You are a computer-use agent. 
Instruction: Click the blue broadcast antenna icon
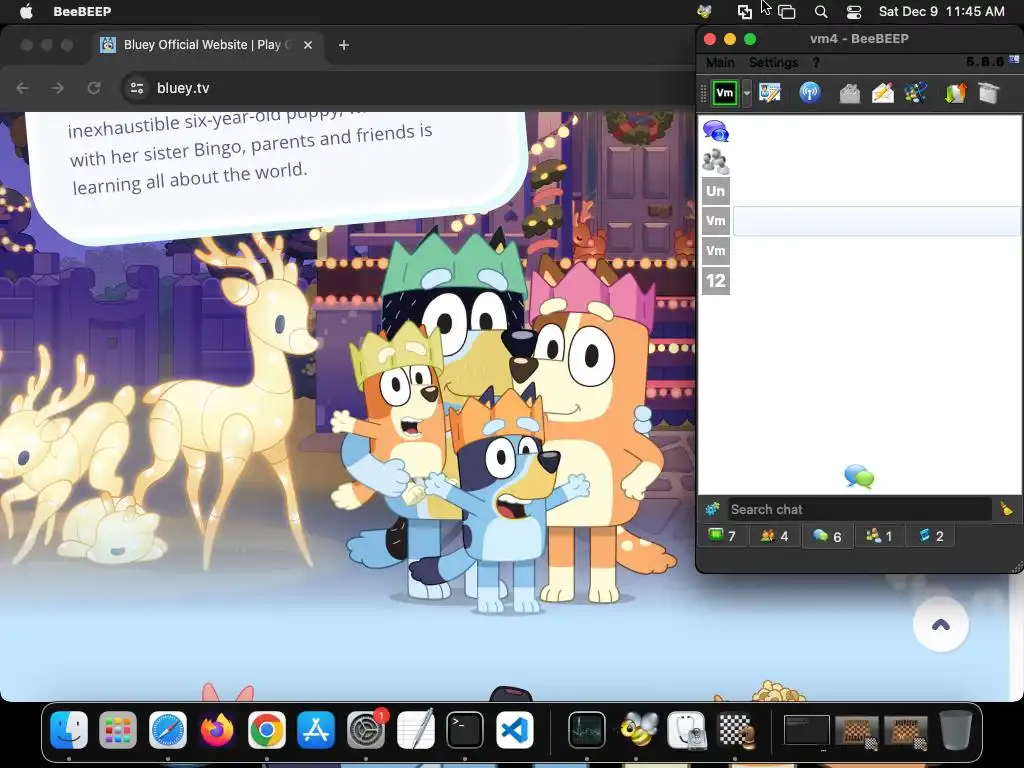(810, 93)
